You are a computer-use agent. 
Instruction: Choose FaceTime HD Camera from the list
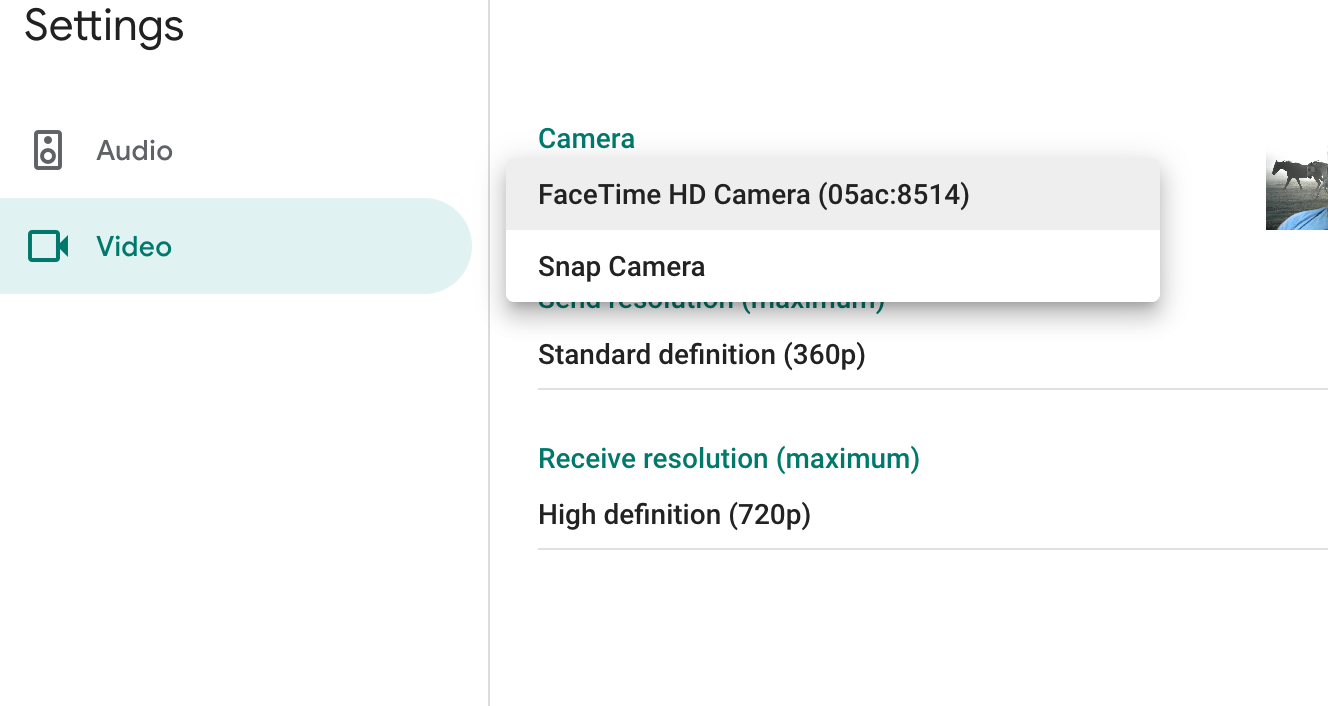pyautogui.click(x=753, y=194)
